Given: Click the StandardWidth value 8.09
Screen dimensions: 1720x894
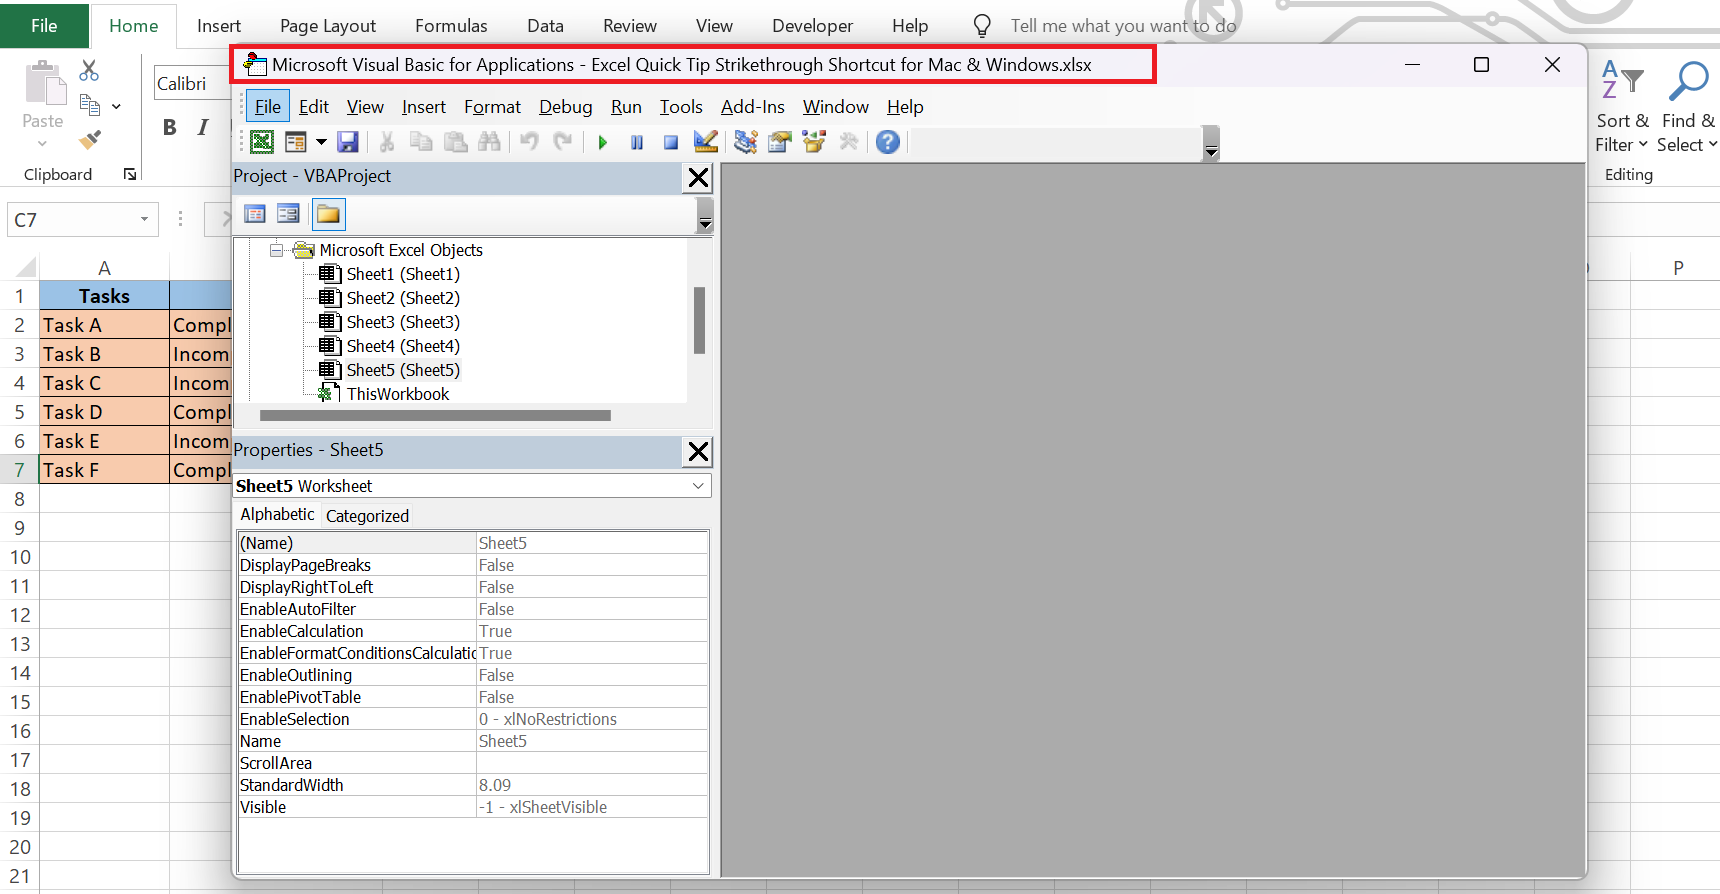Looking at the screenshot, I should click(x=592, y=785).
